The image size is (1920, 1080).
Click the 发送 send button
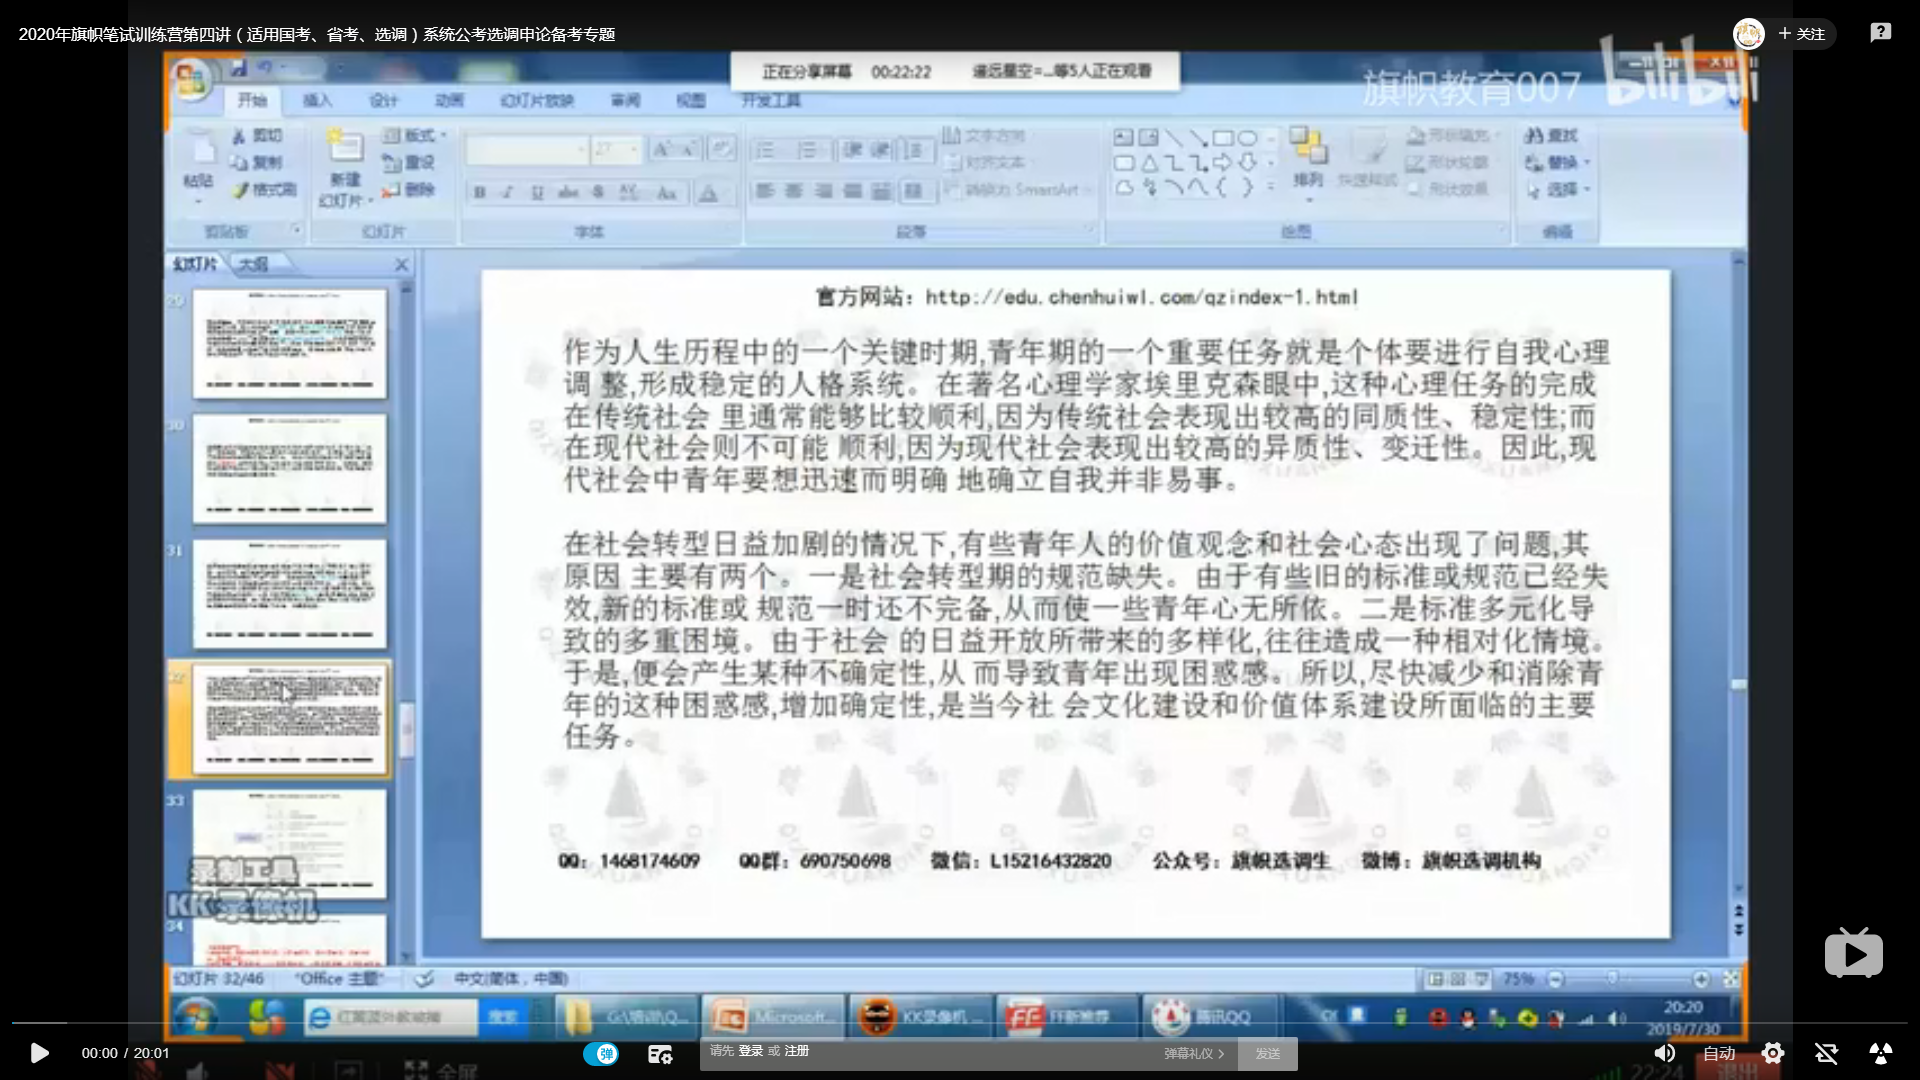(x=1268, y=1054)
